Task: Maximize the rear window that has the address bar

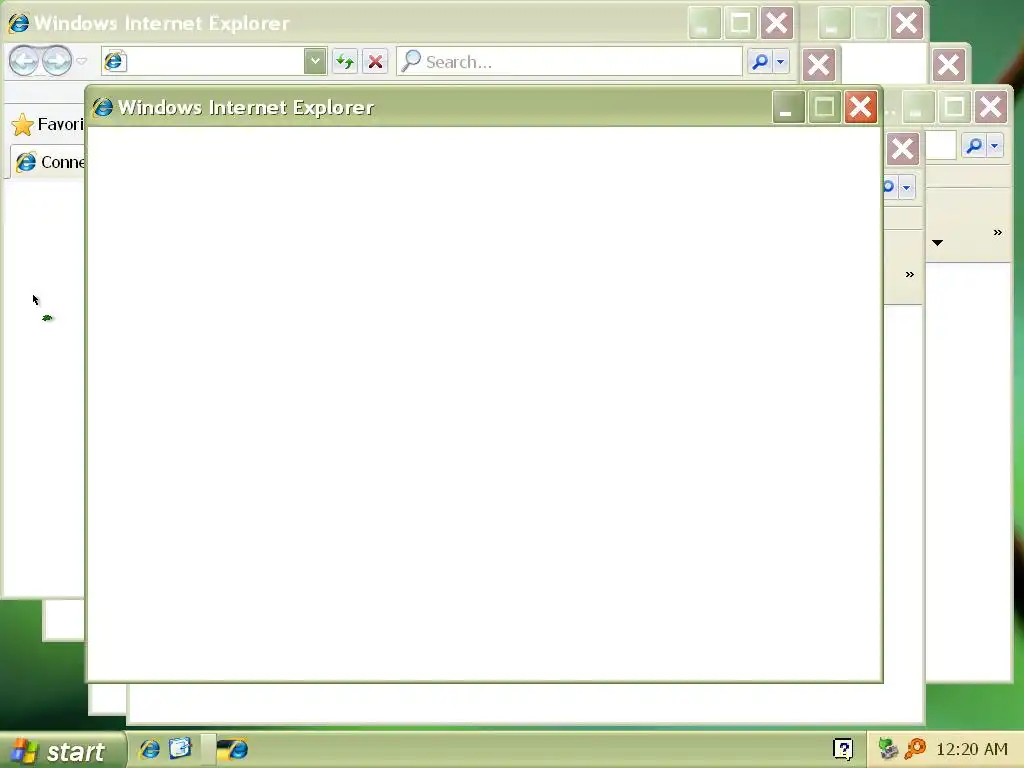Action: pyautogui.click(x=741, y=24)
